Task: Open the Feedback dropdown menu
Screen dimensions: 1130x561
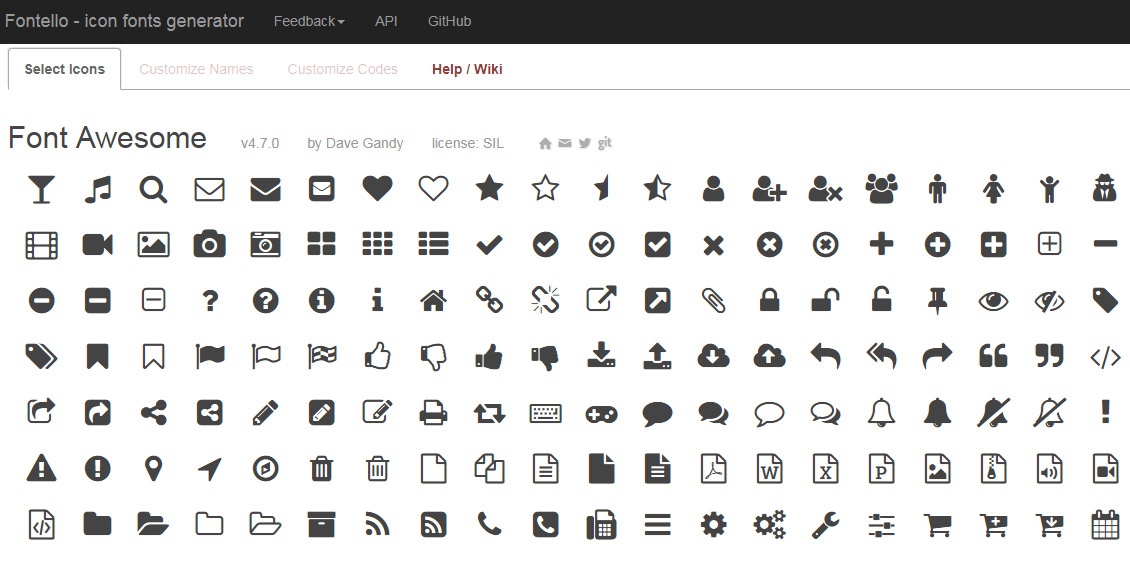Action: coord(309,22)
